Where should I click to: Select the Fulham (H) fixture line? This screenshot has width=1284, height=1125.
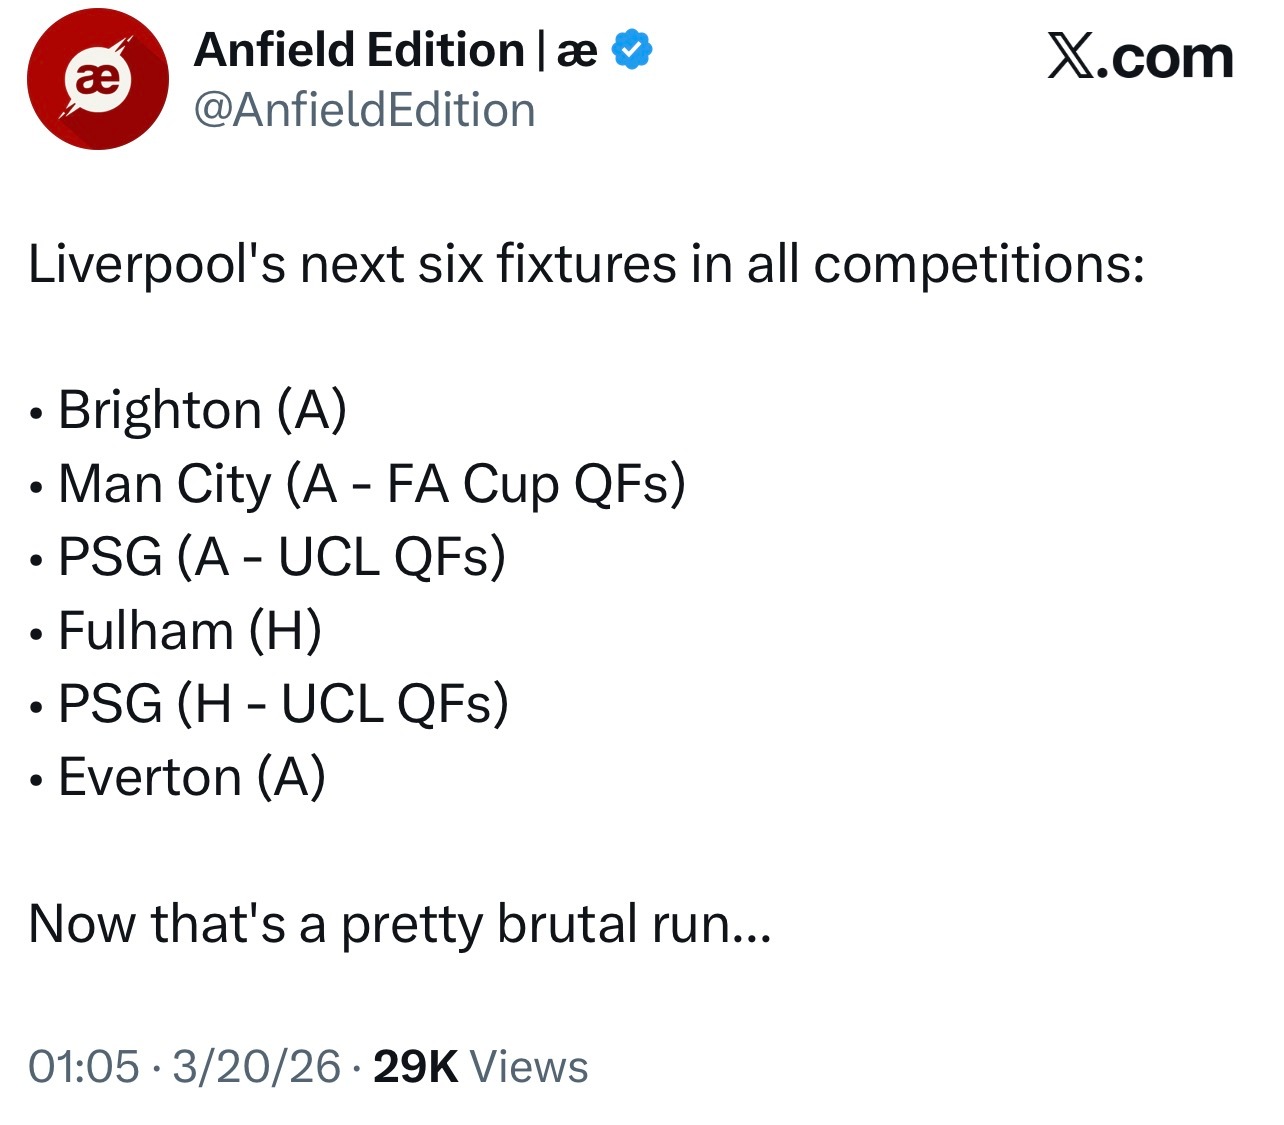(190, 631)
